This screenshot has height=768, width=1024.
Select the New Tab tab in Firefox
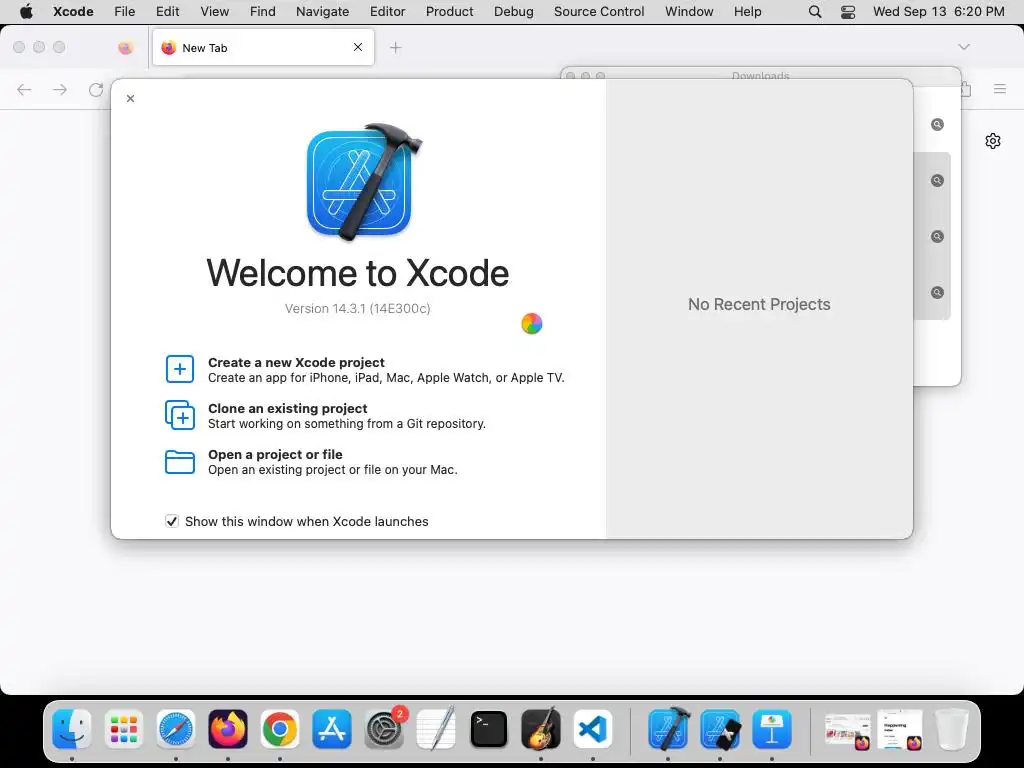click(263, 48)
